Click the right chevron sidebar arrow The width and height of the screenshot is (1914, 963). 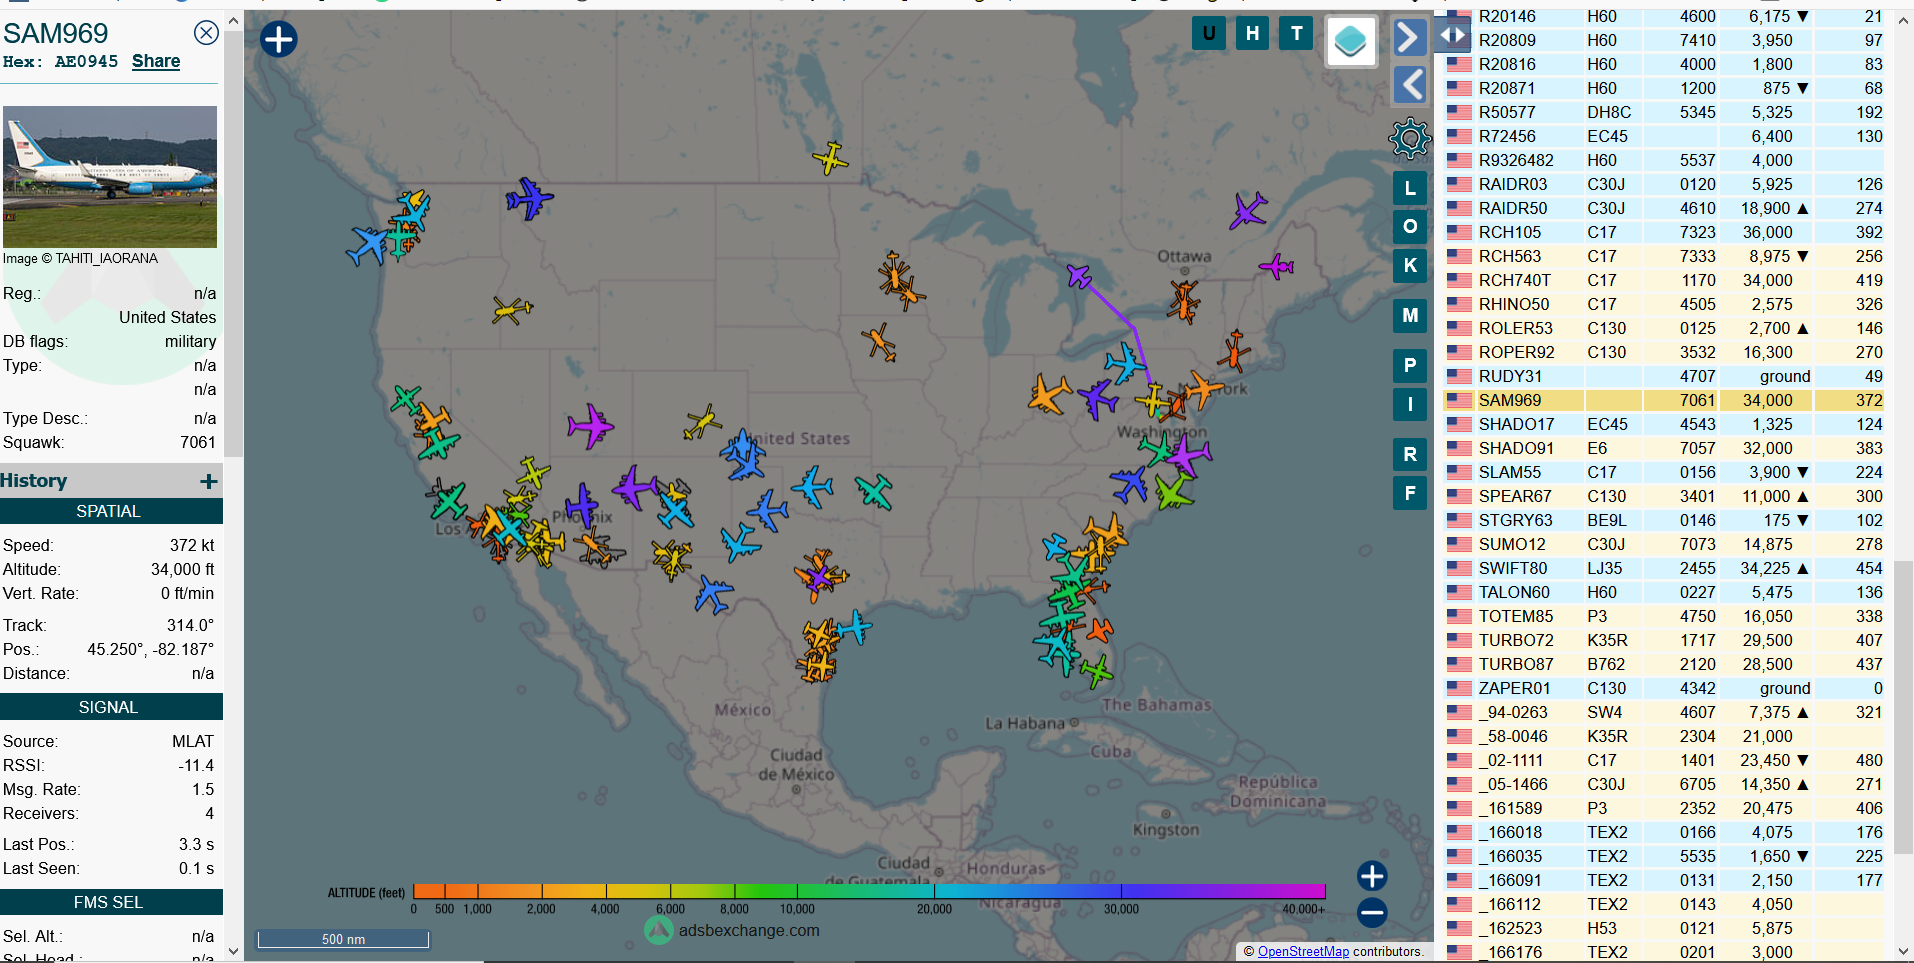pyautogui.click(x=1409, y=37)
